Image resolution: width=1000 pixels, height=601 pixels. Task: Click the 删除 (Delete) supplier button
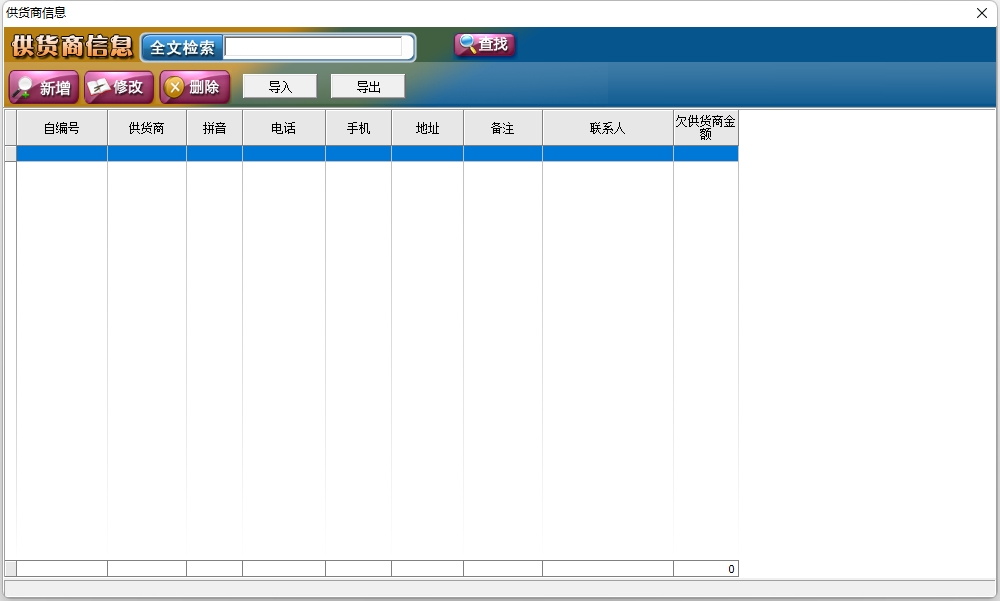pos(194,87)
